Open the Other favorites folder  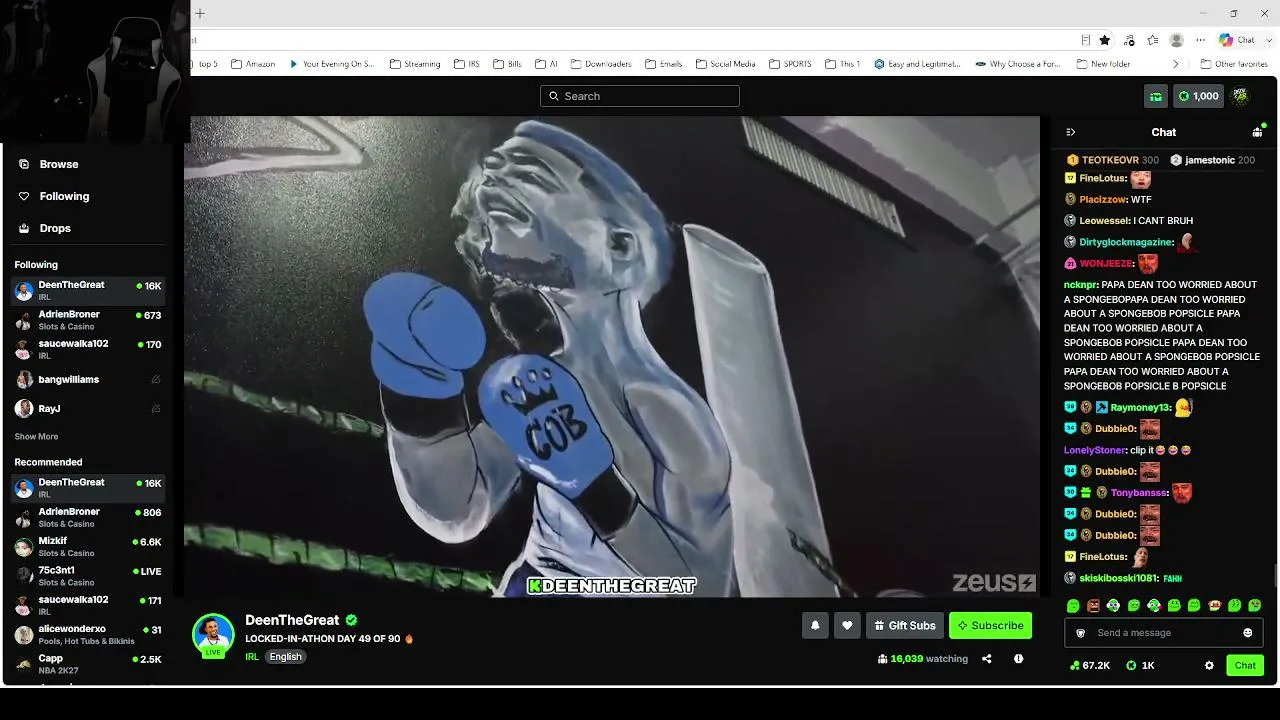pyautogui.click(x=1233, y=64)
